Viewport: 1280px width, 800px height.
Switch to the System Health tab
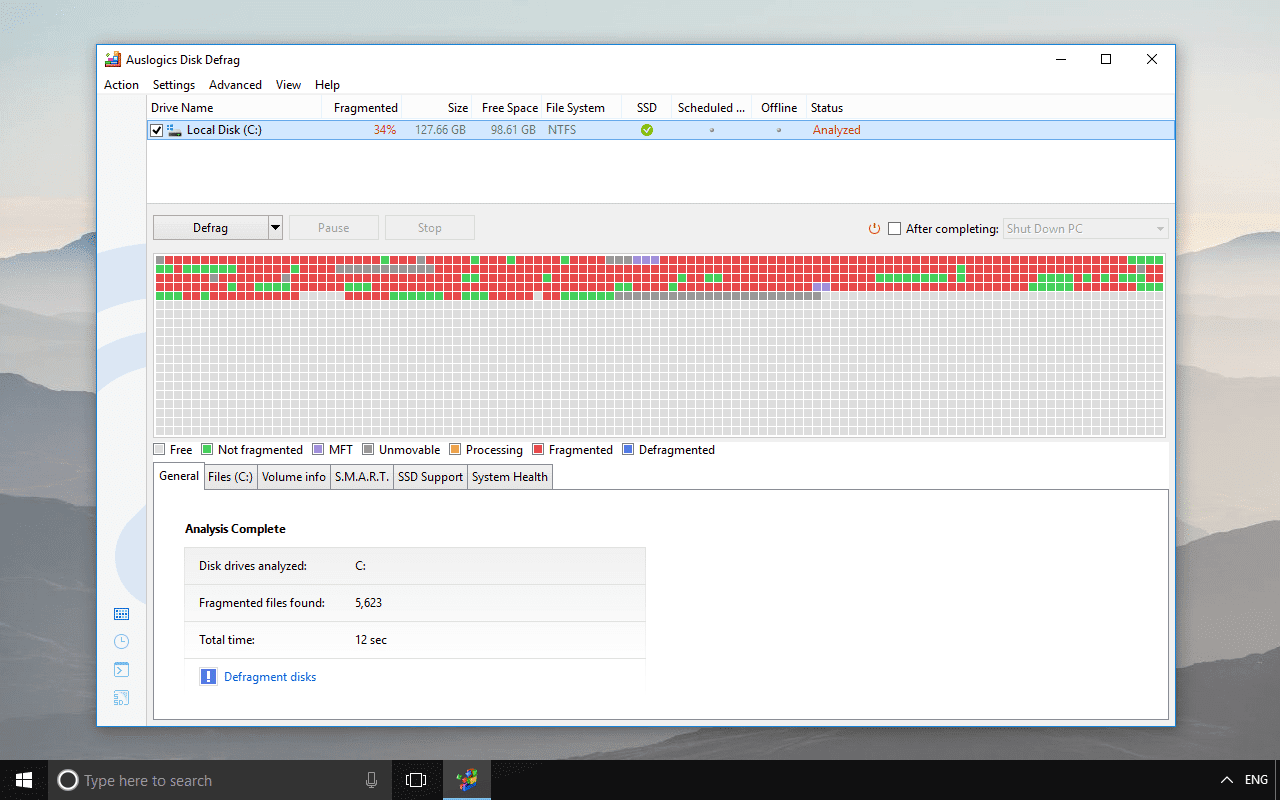(509, 477)
